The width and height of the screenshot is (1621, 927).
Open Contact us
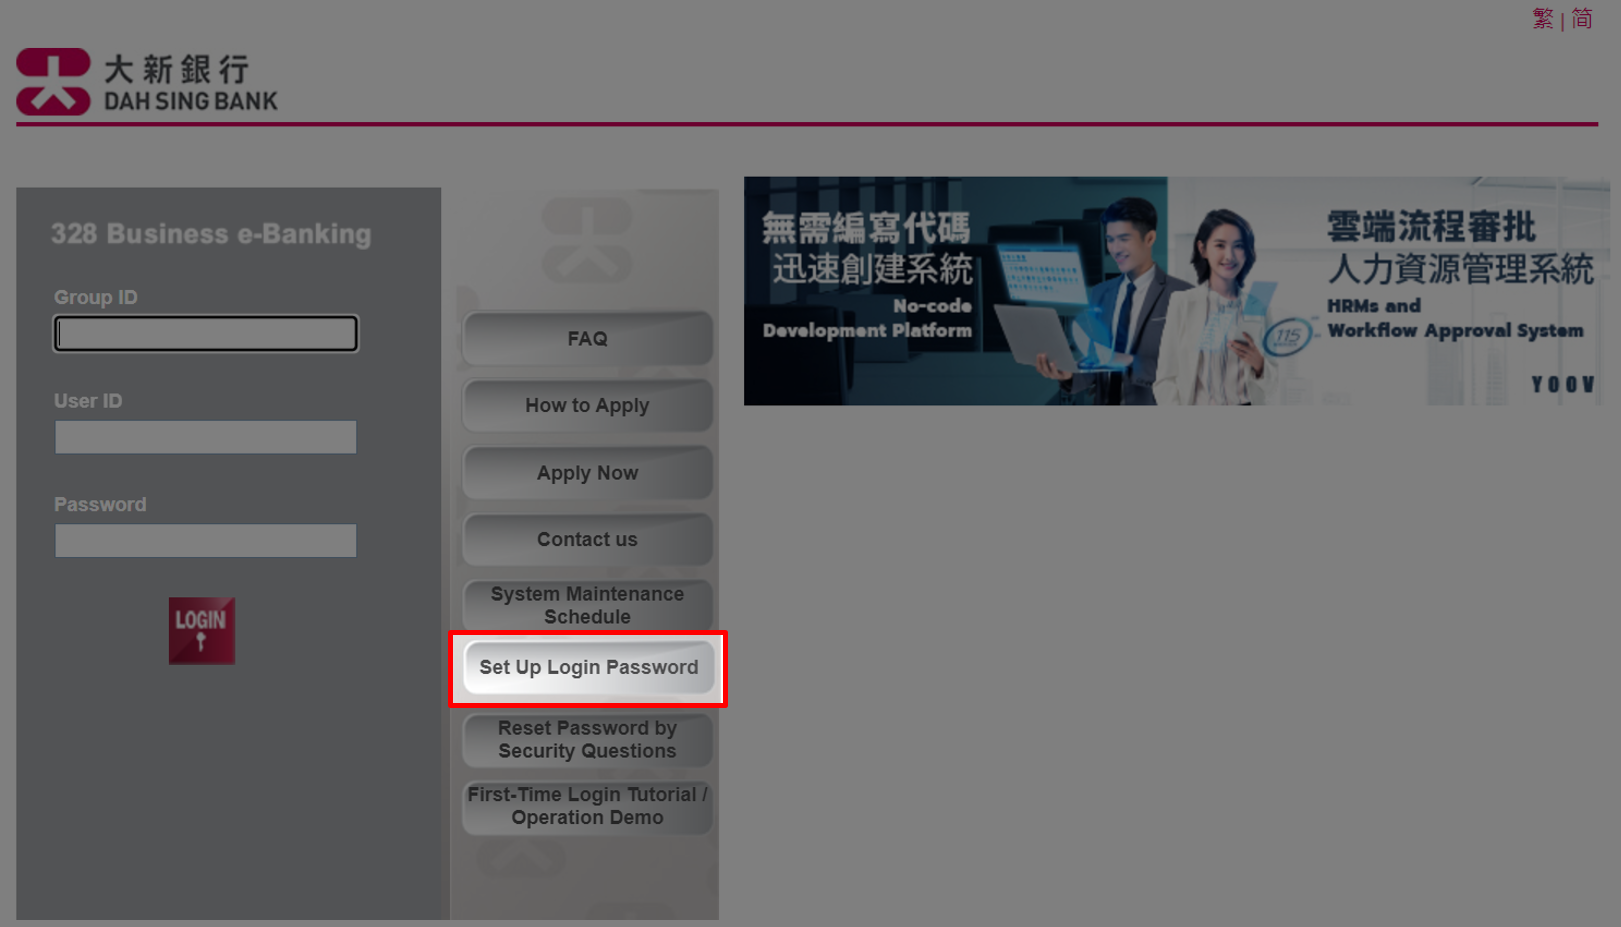click(x=588, y=539)
